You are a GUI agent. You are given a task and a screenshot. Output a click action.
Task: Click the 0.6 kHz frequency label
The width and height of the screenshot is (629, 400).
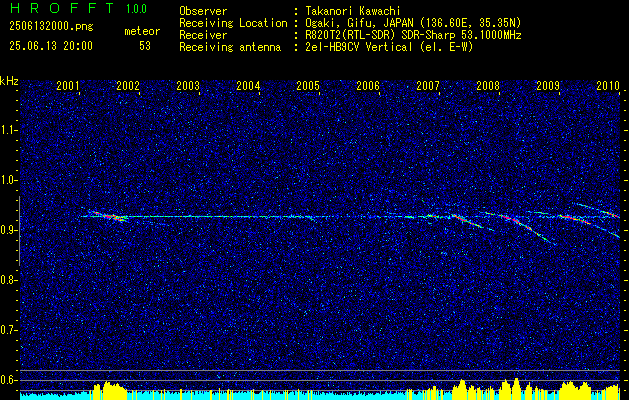click(8, 380)
